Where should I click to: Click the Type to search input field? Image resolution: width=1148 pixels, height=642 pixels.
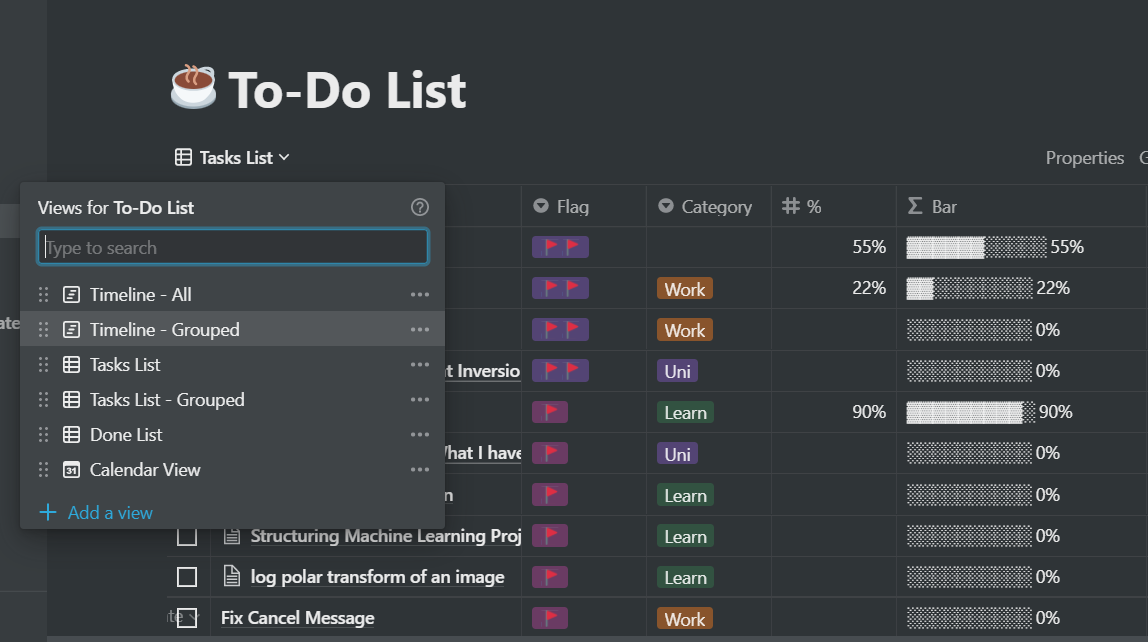232,247
